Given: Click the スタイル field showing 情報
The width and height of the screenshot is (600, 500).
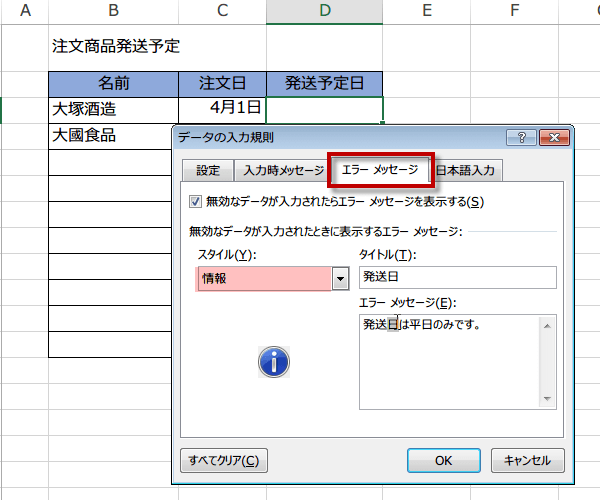Looking at the screenshot, I should 264,279.
